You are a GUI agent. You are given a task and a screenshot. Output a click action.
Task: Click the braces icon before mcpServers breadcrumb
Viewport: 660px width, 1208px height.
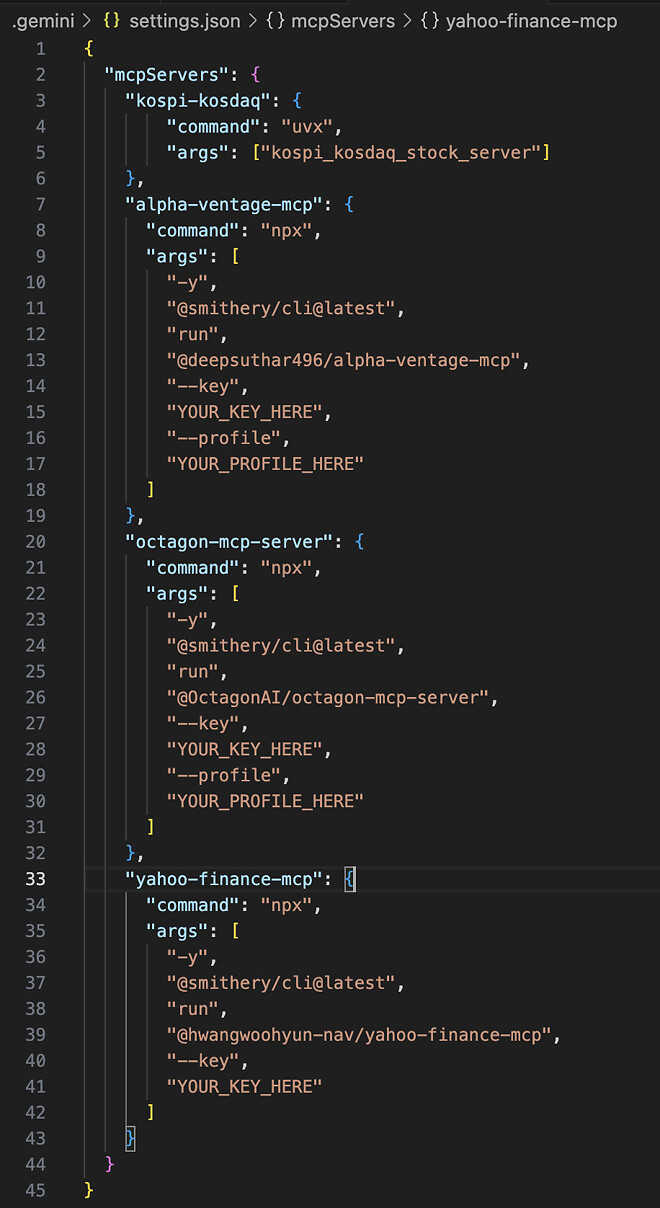tap(274, 20)
